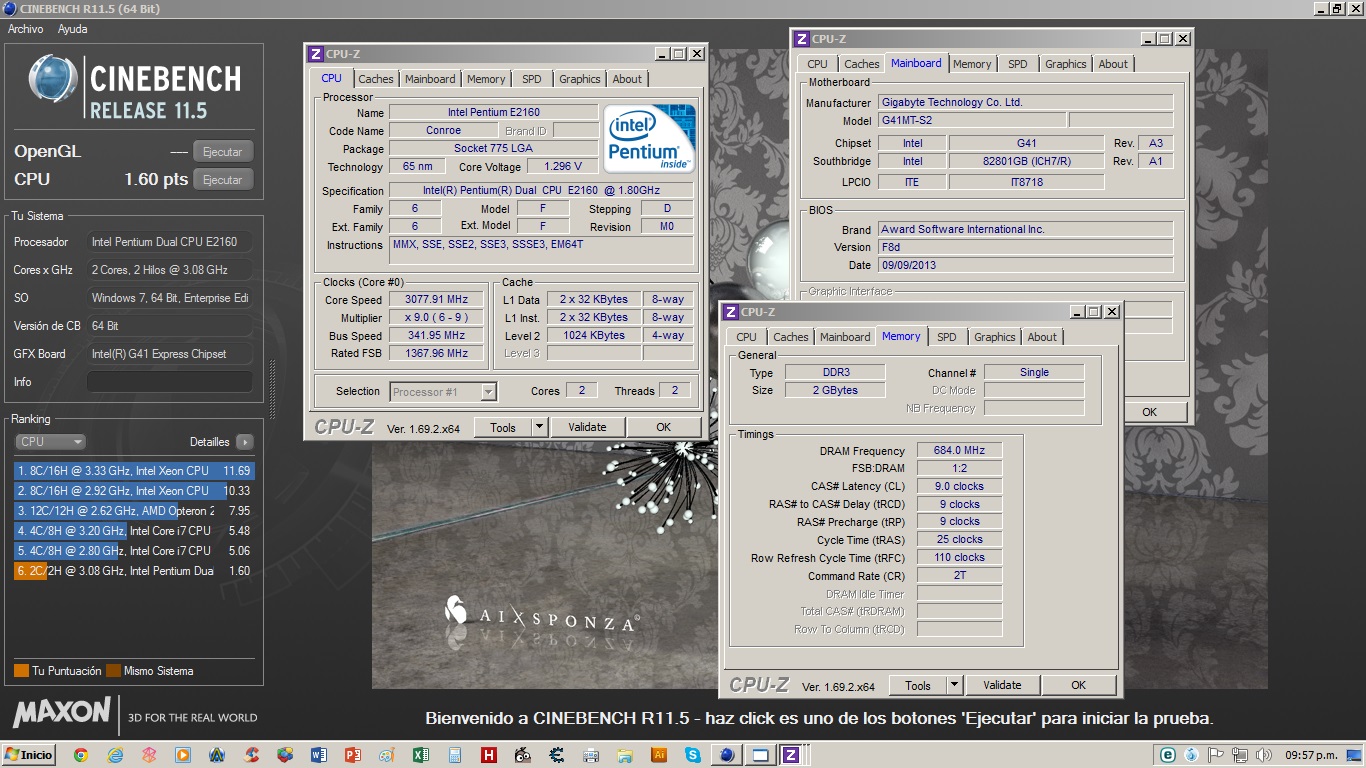Select ranking row 2C/2H Intel Pentium Dual
1366x768 pixels.
134,571
